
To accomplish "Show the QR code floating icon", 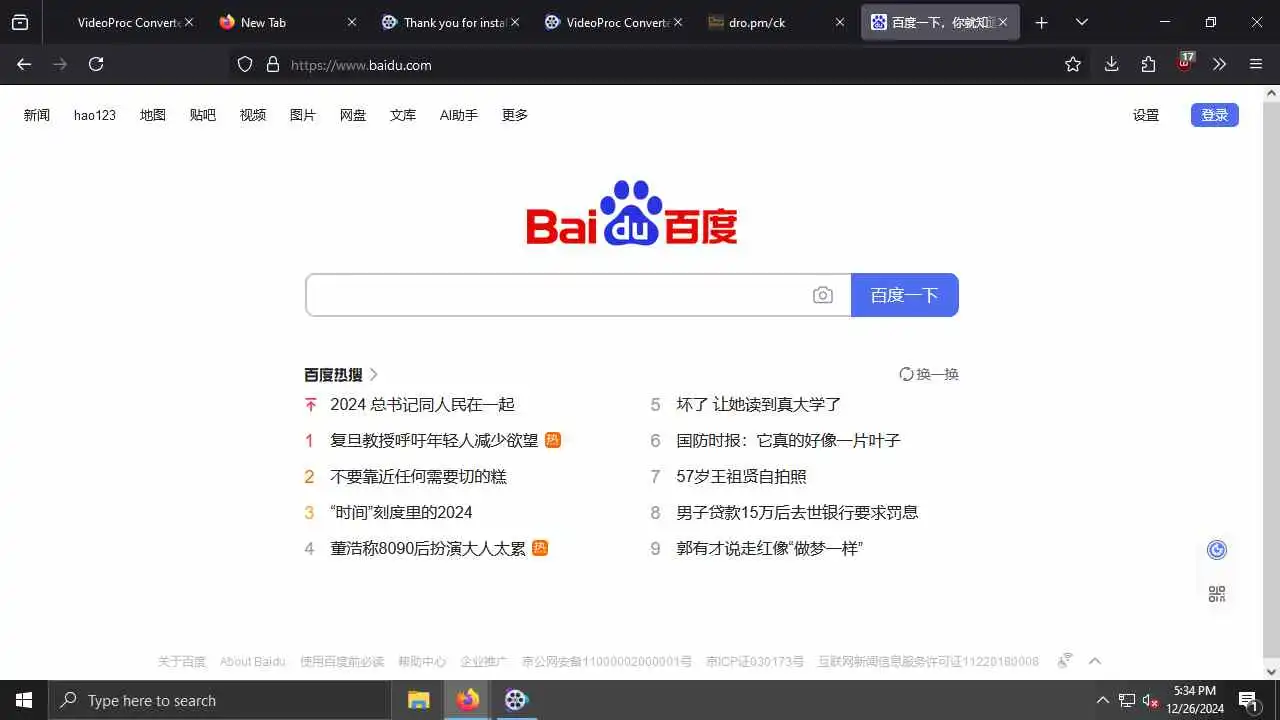I will [x=1217, y=594].
